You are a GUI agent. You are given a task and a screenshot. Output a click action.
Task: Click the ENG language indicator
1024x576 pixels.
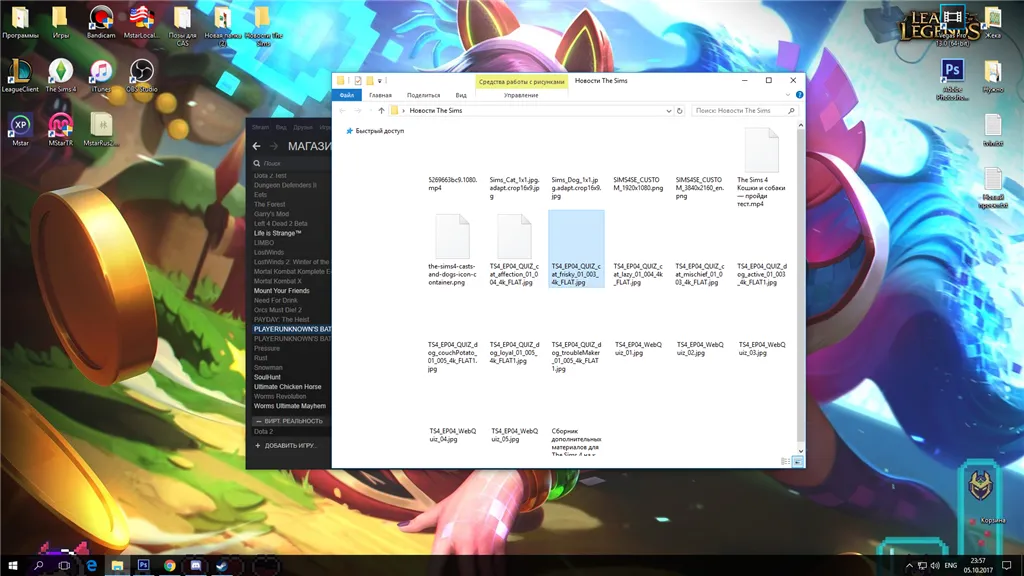(951, 566)
